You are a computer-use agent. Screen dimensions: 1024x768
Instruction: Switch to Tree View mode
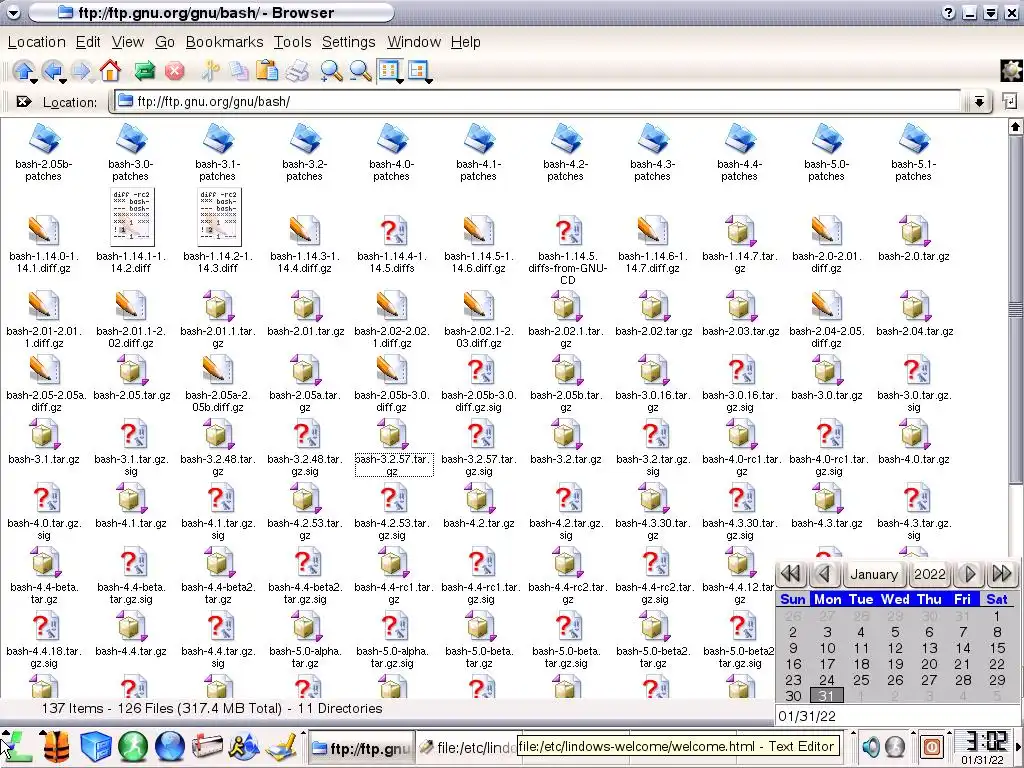pyautogui.click(x=417, y=70)
